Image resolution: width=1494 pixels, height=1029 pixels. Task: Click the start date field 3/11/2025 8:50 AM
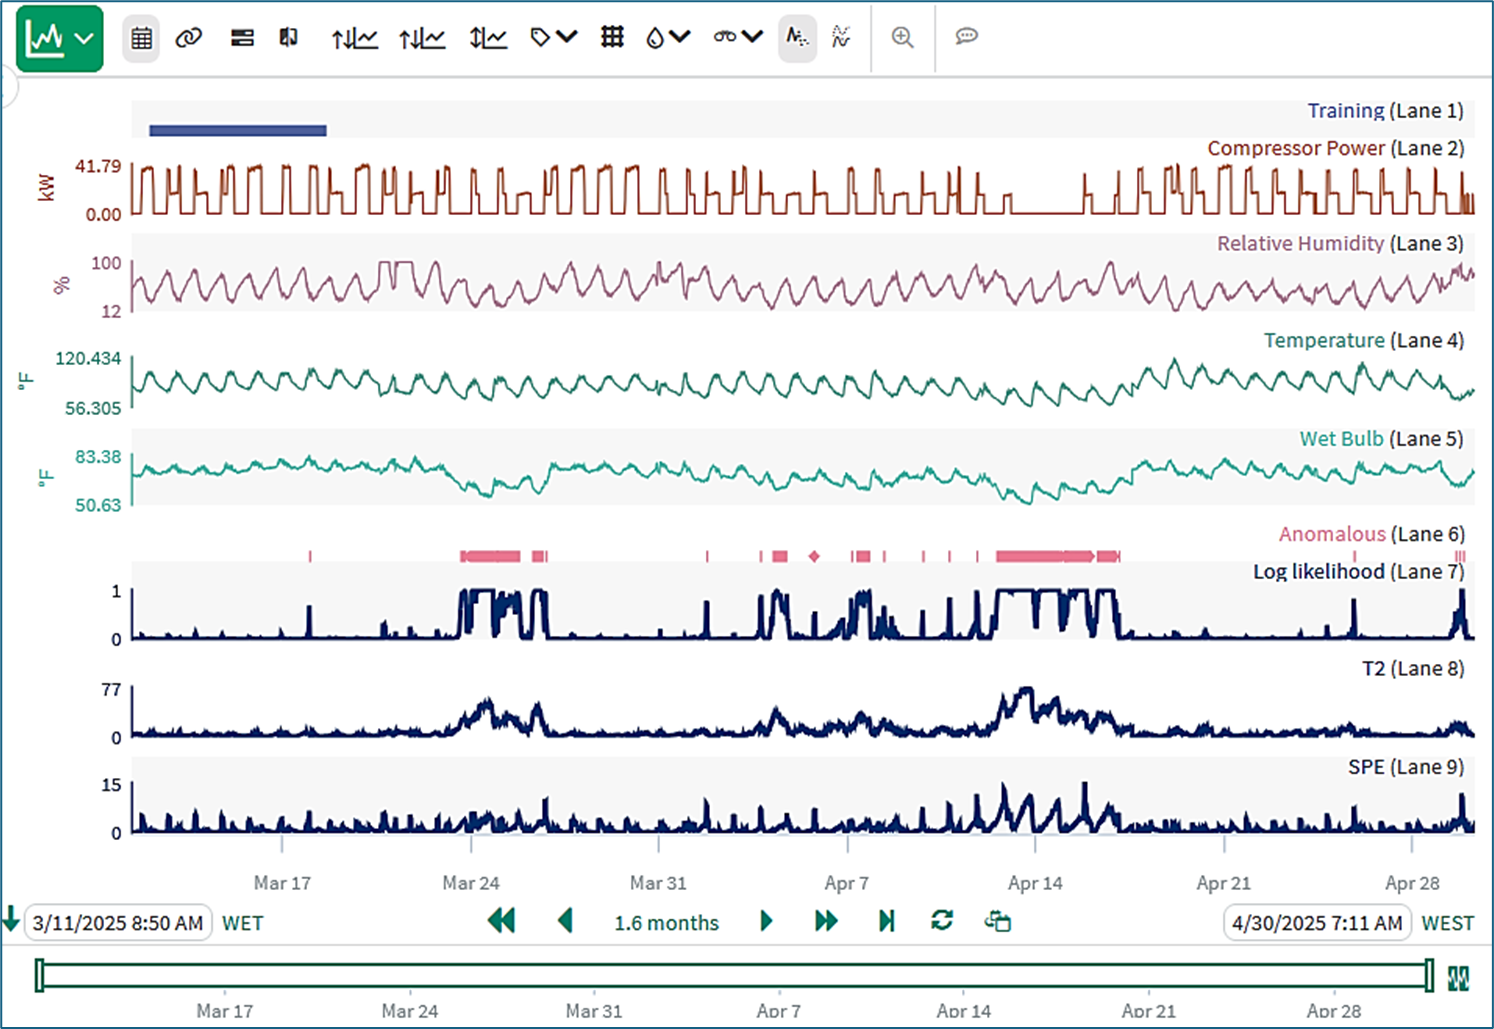[118, 923]
